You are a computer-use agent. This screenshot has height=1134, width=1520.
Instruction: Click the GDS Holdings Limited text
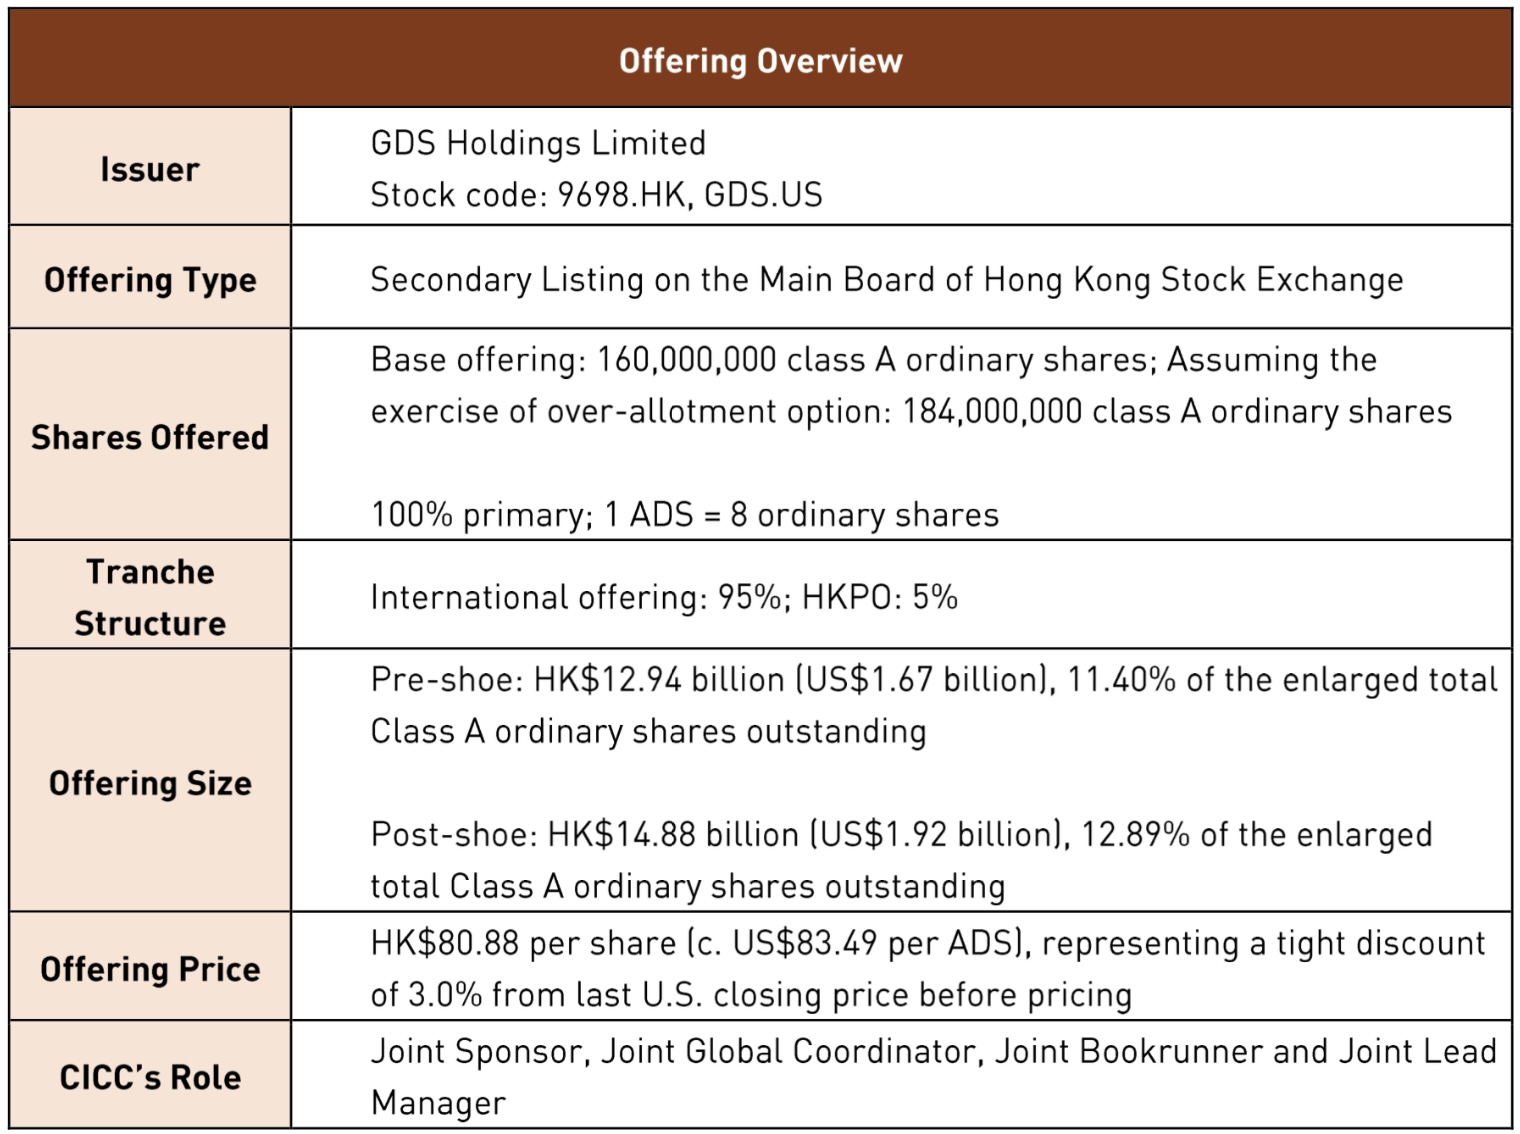(x=538, y=143)
